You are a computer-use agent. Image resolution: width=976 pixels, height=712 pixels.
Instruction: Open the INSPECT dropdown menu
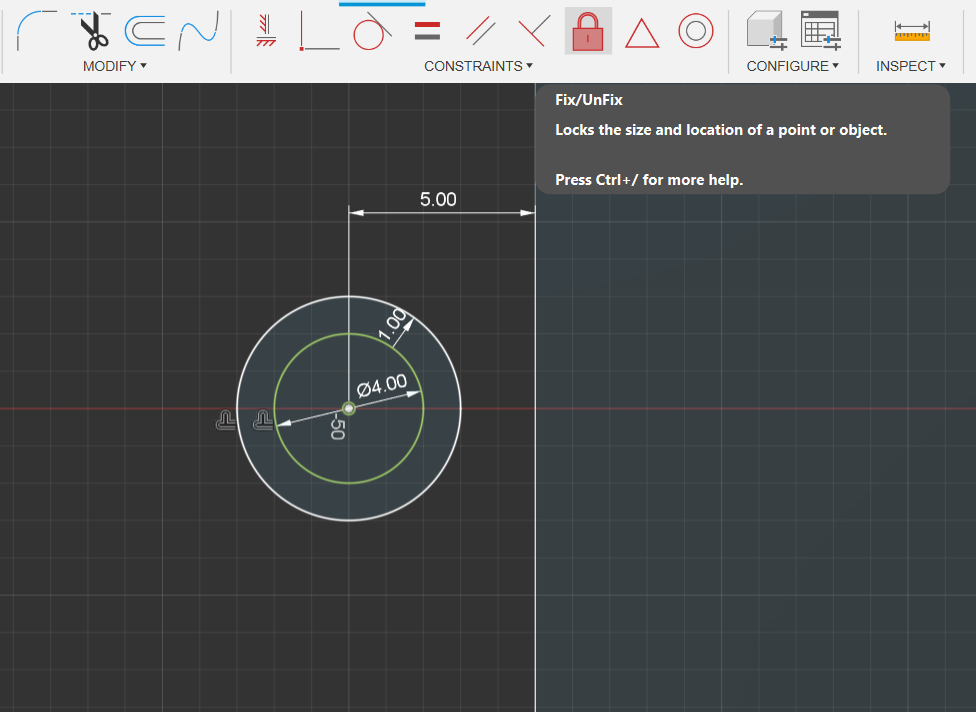[911, 66]
